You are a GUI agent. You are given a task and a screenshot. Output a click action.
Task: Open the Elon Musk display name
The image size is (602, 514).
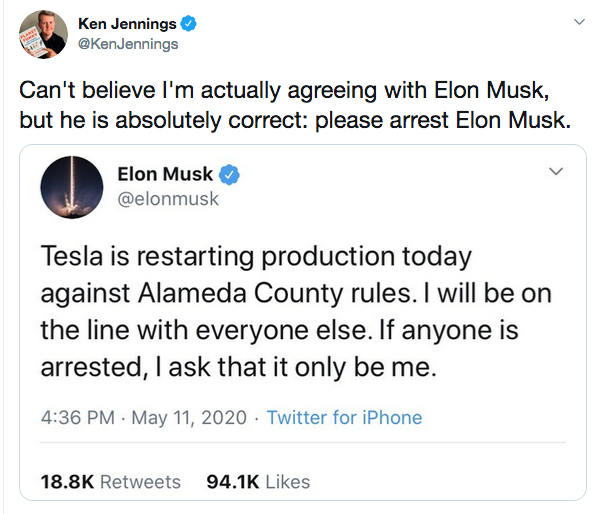click(165, 174)
